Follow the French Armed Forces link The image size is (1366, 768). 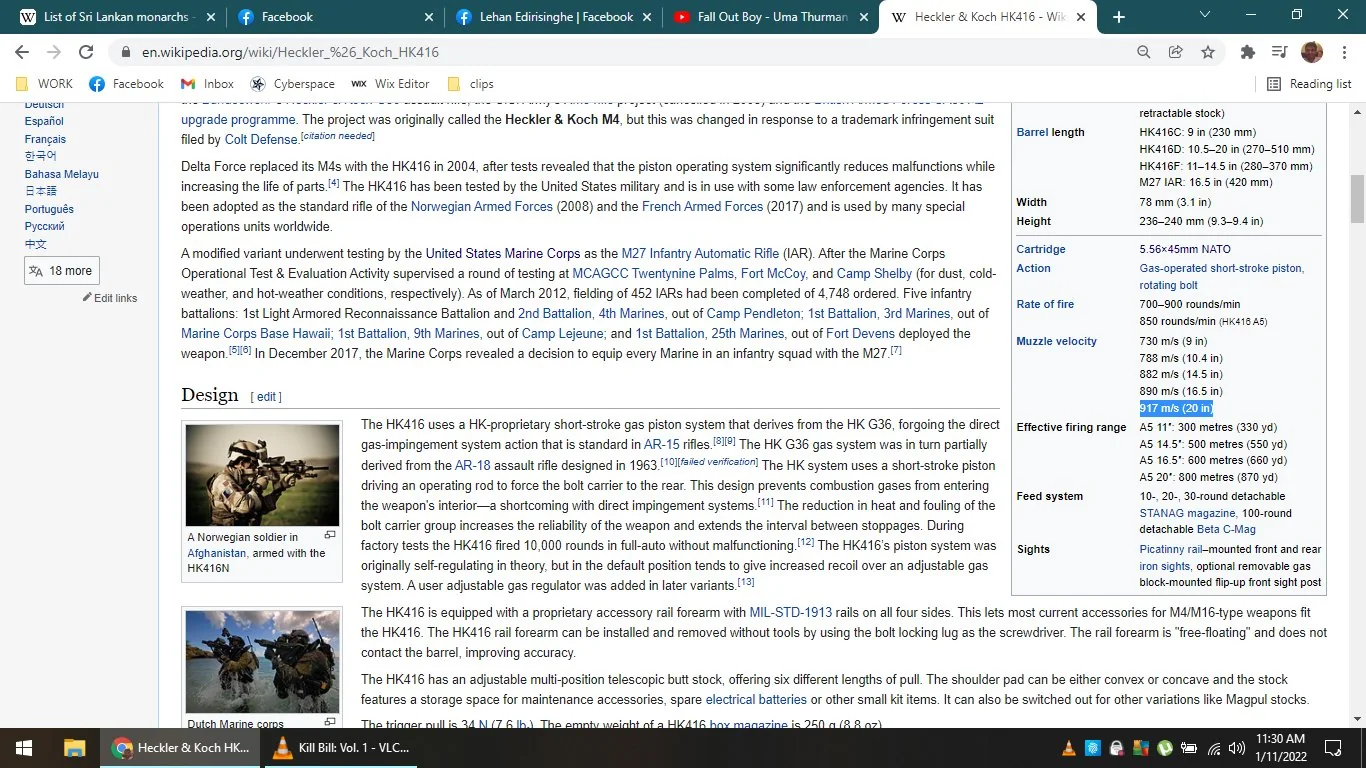[x=702, y=207]
